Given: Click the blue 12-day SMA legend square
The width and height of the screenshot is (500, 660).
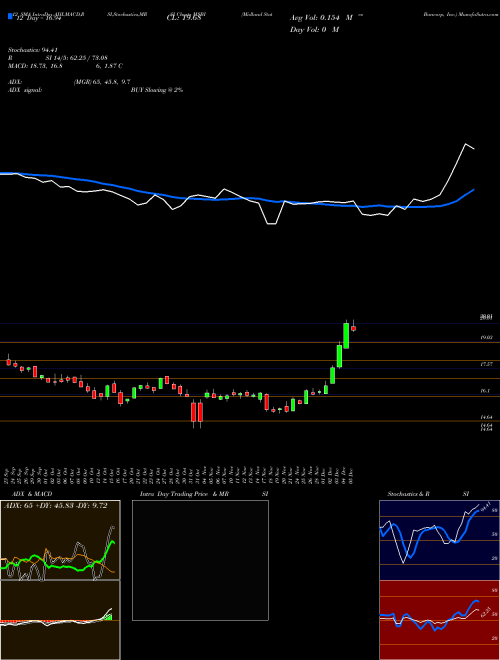Looking at the screenshot, I should pyautogui.click(x=10, y=16).
